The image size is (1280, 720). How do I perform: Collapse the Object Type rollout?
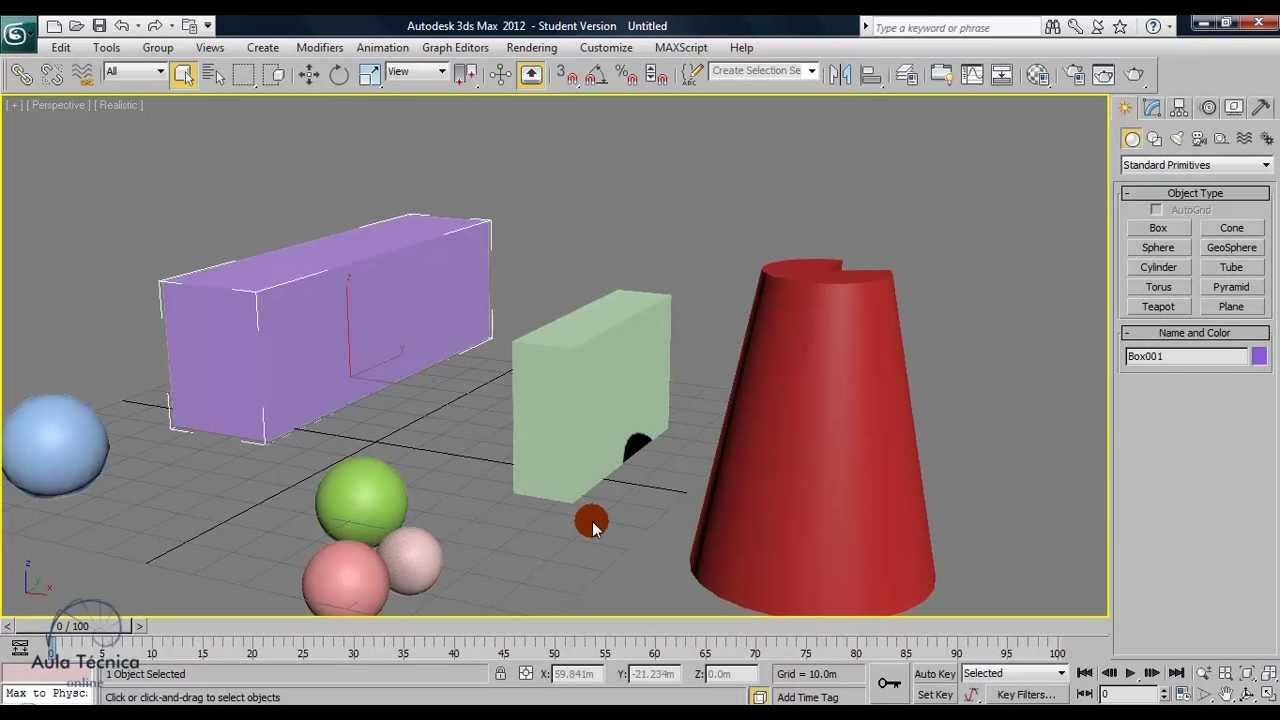[1195, 193]
